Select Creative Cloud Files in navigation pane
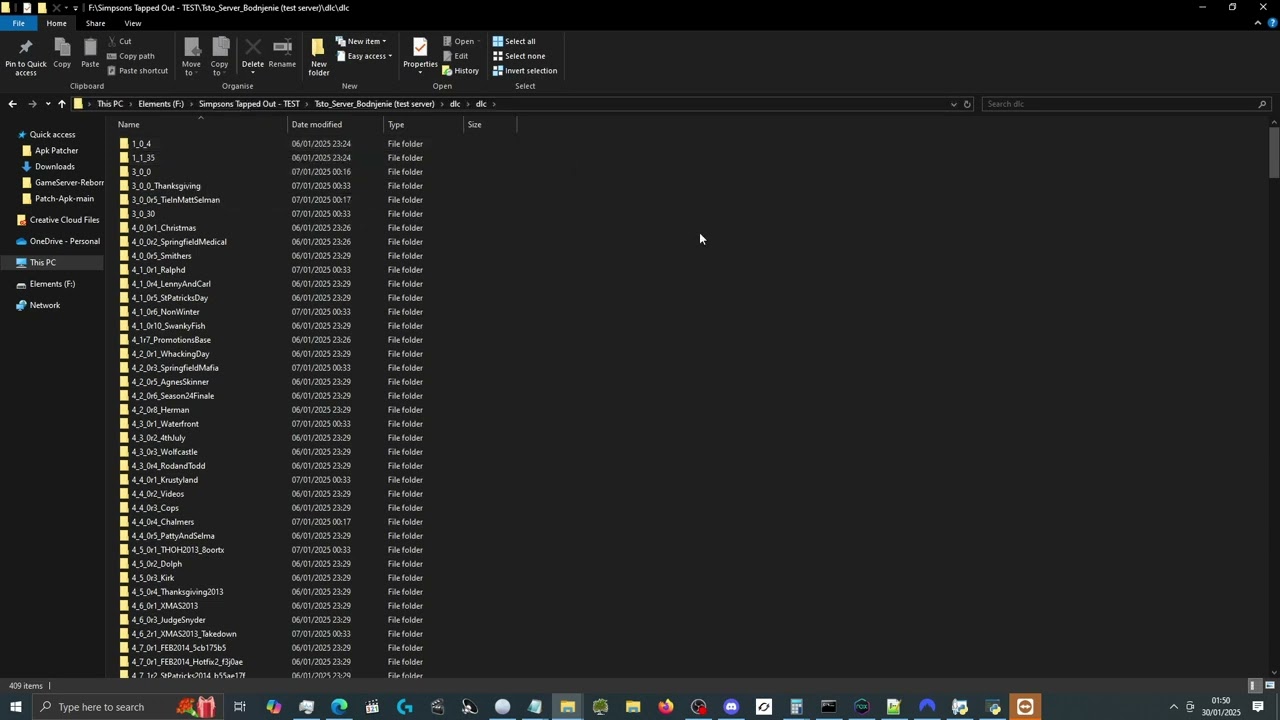 pyautogui.click(x=64, y=220)
